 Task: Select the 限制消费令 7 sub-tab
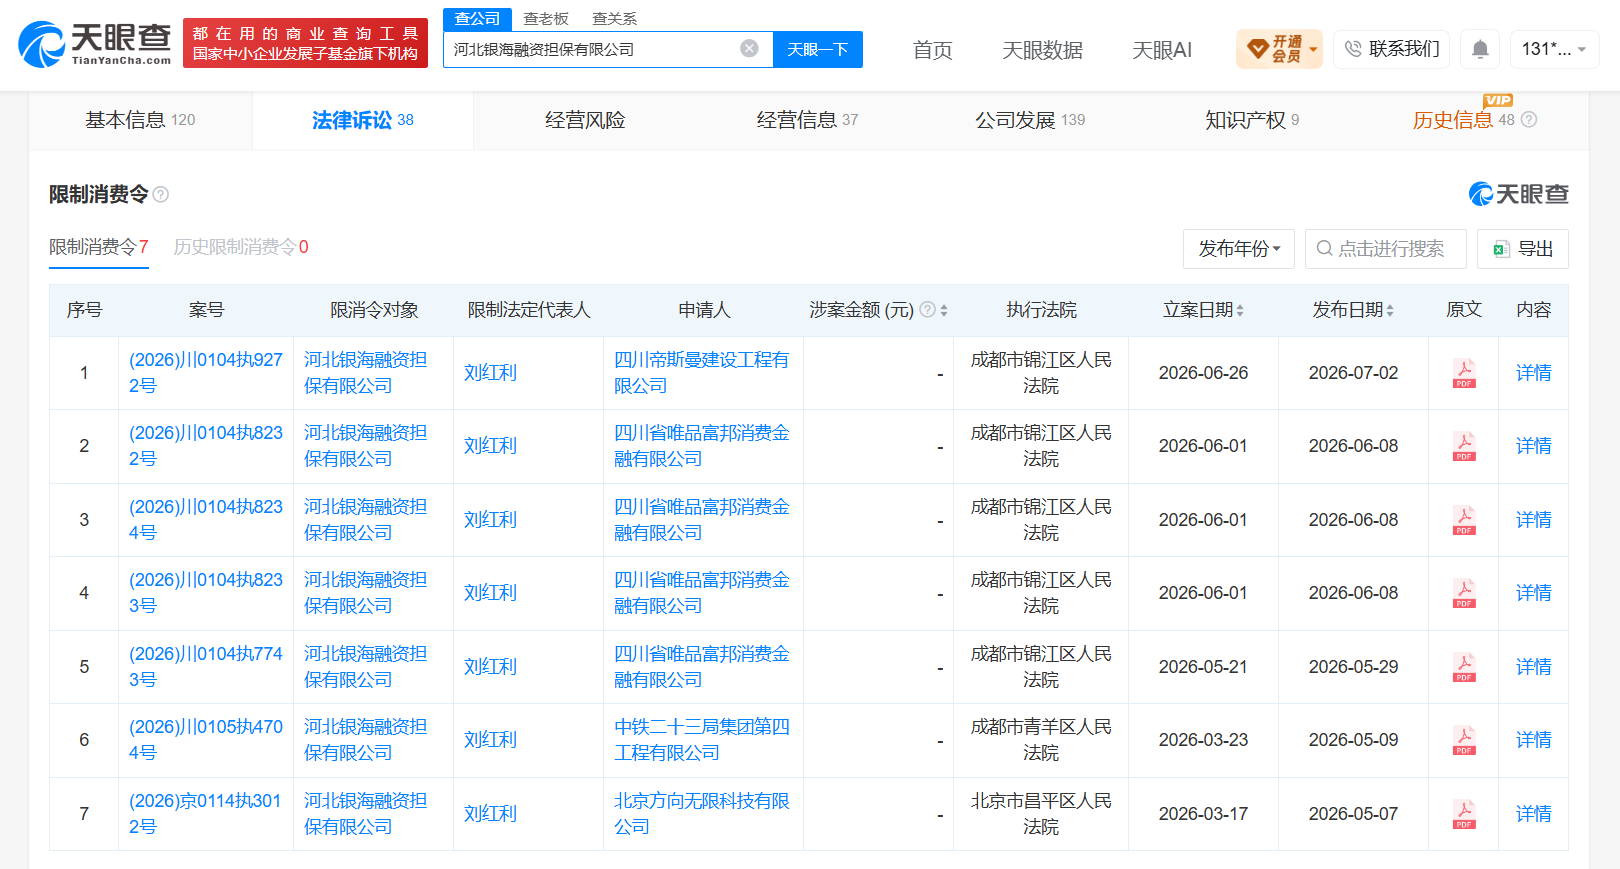(x=99, y=247)
